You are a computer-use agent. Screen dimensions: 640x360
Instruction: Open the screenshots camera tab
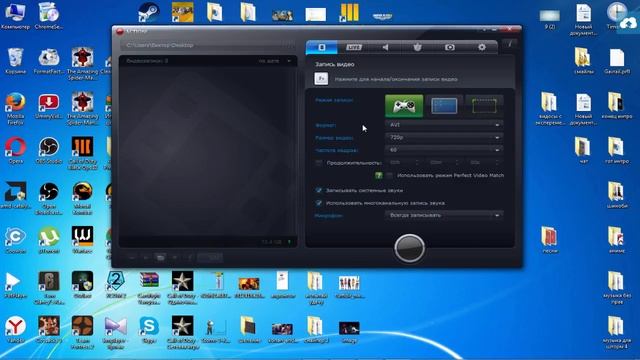[x=449, y=47]
